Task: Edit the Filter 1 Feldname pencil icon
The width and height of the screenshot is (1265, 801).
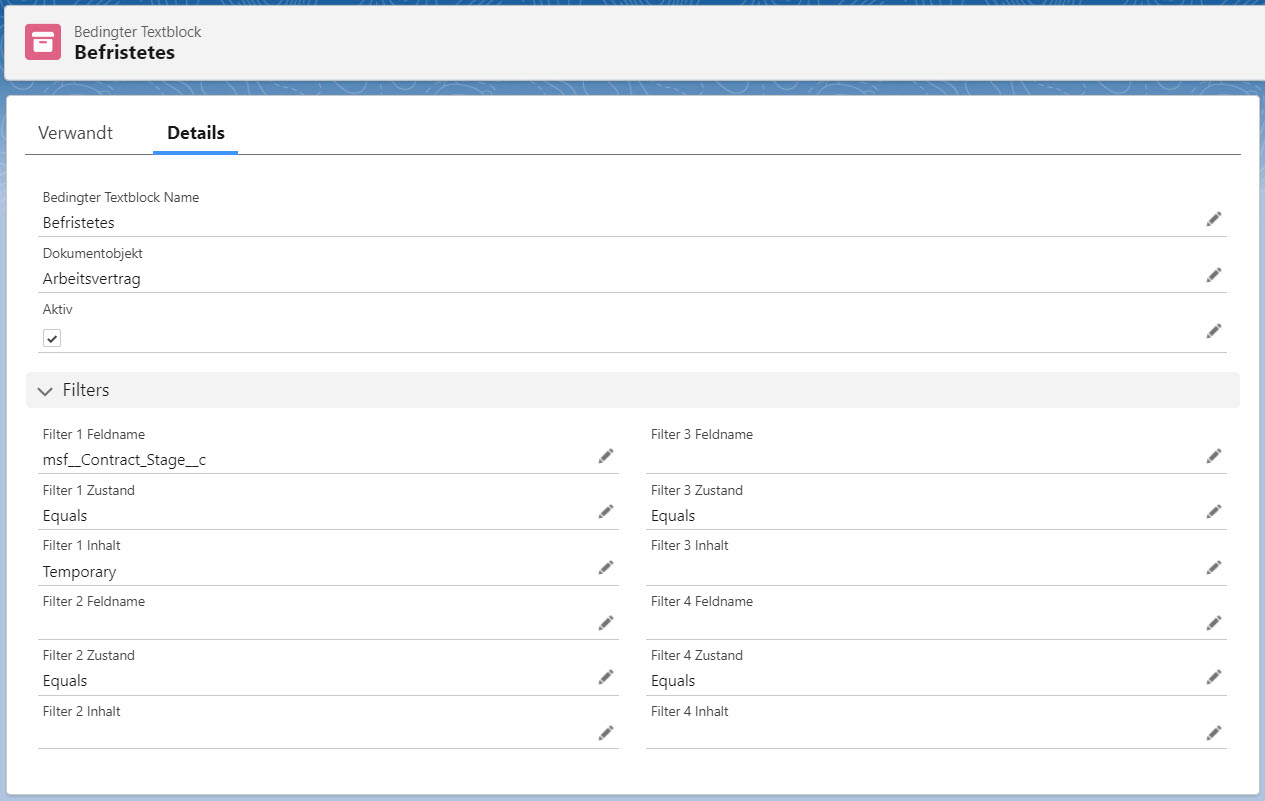Action: (605, 456)
